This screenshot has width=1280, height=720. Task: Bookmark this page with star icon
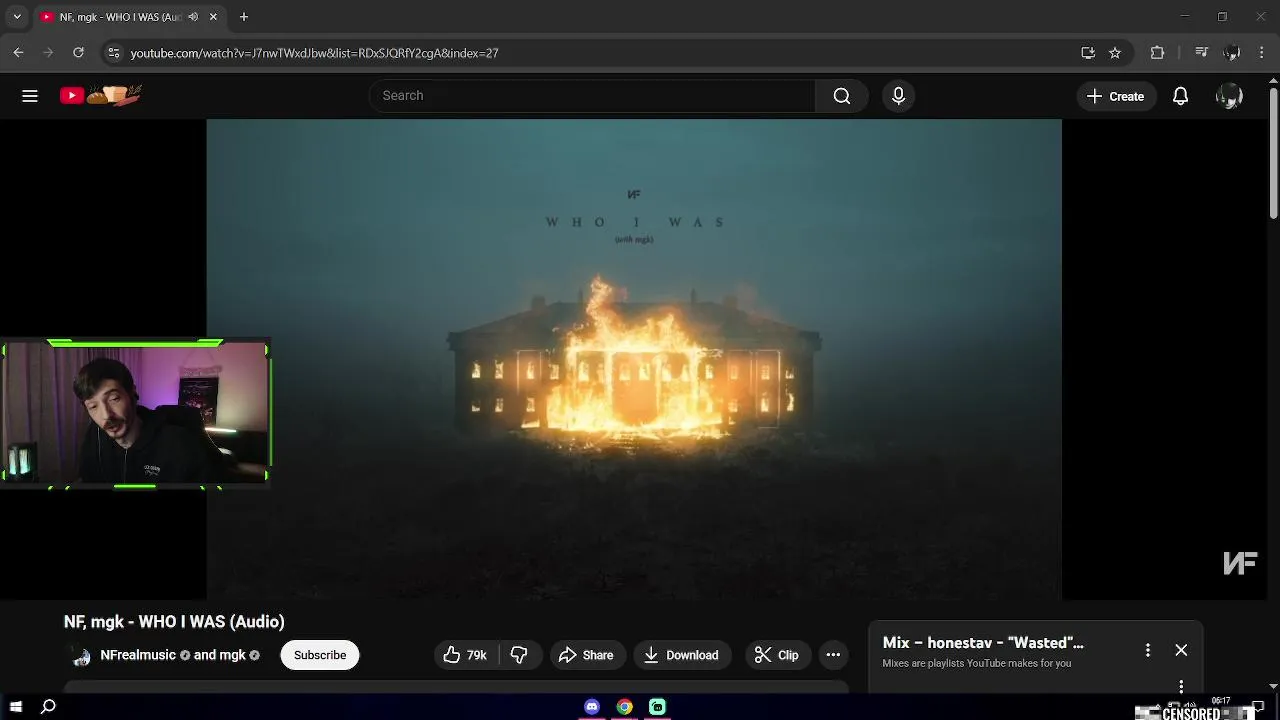[1115, 53]
